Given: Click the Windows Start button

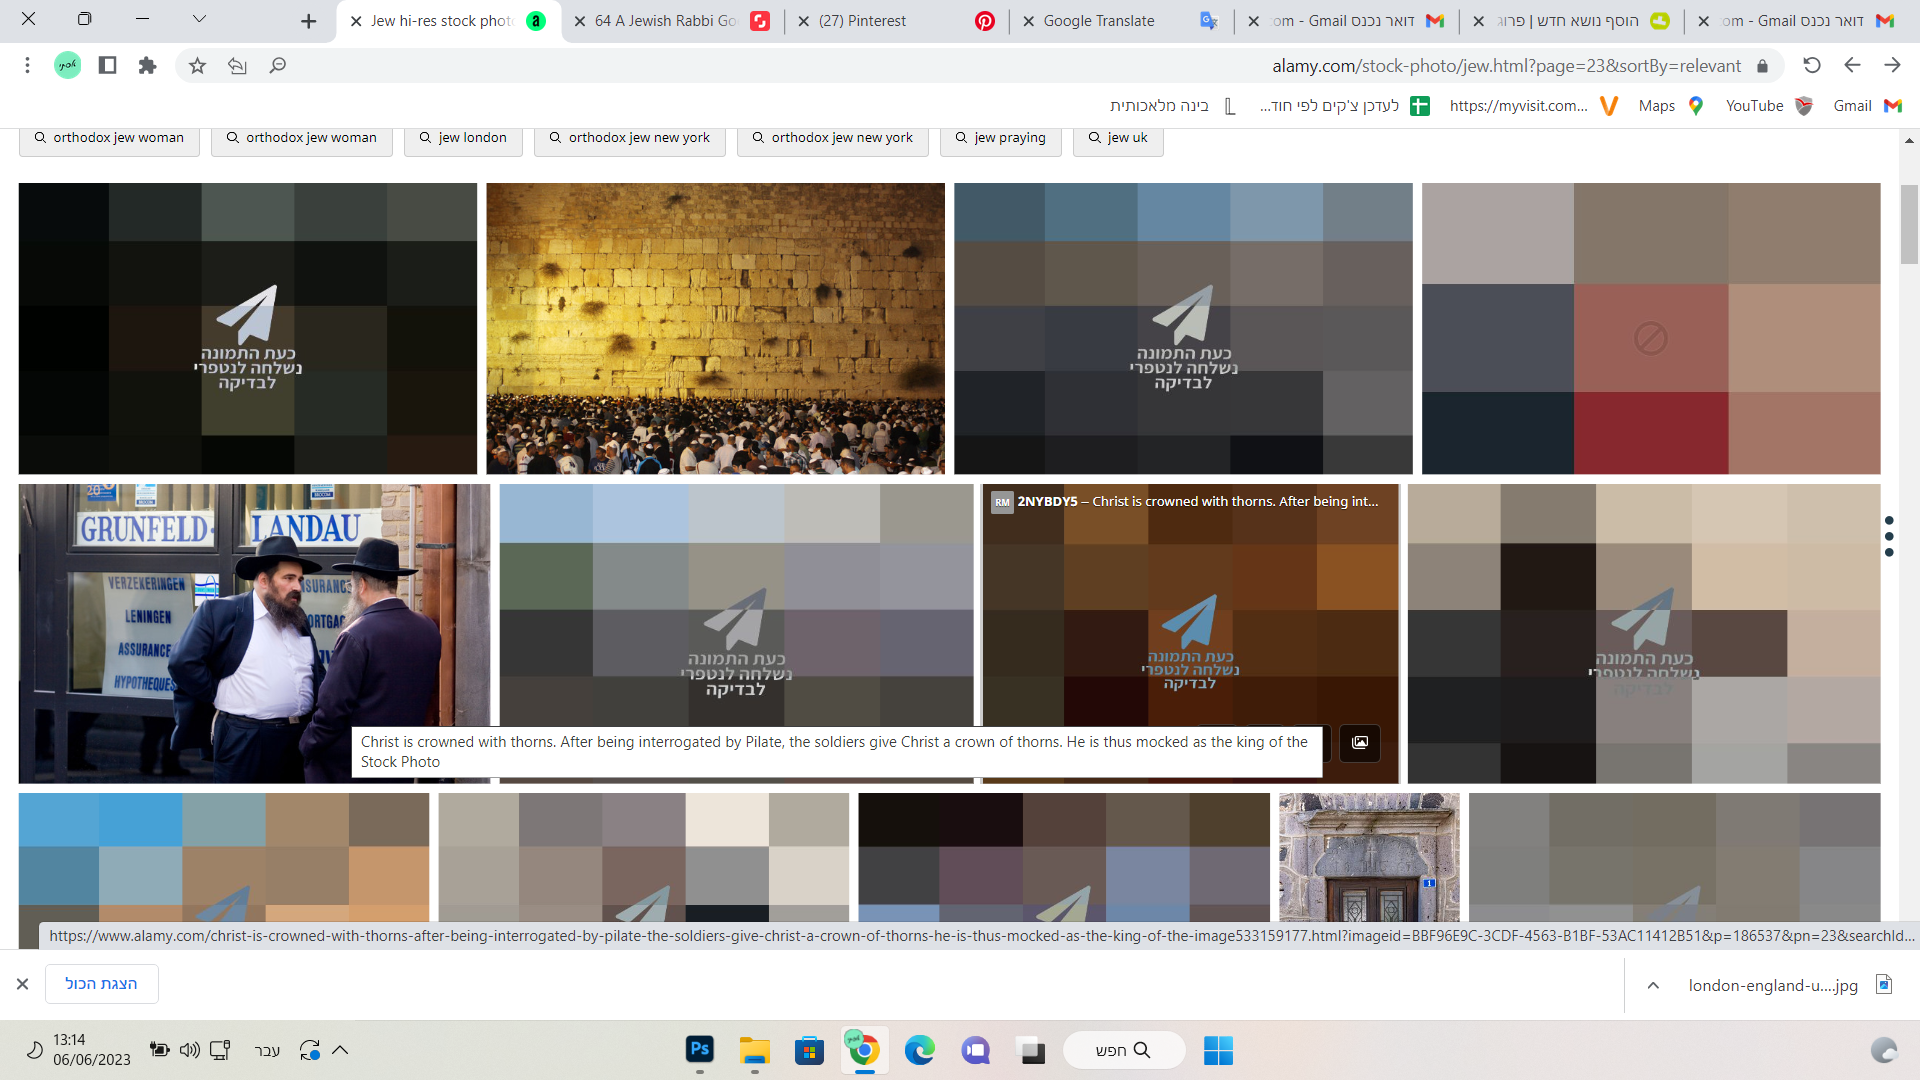Looking at the screenshot, I should [x=1217, y=1050].
